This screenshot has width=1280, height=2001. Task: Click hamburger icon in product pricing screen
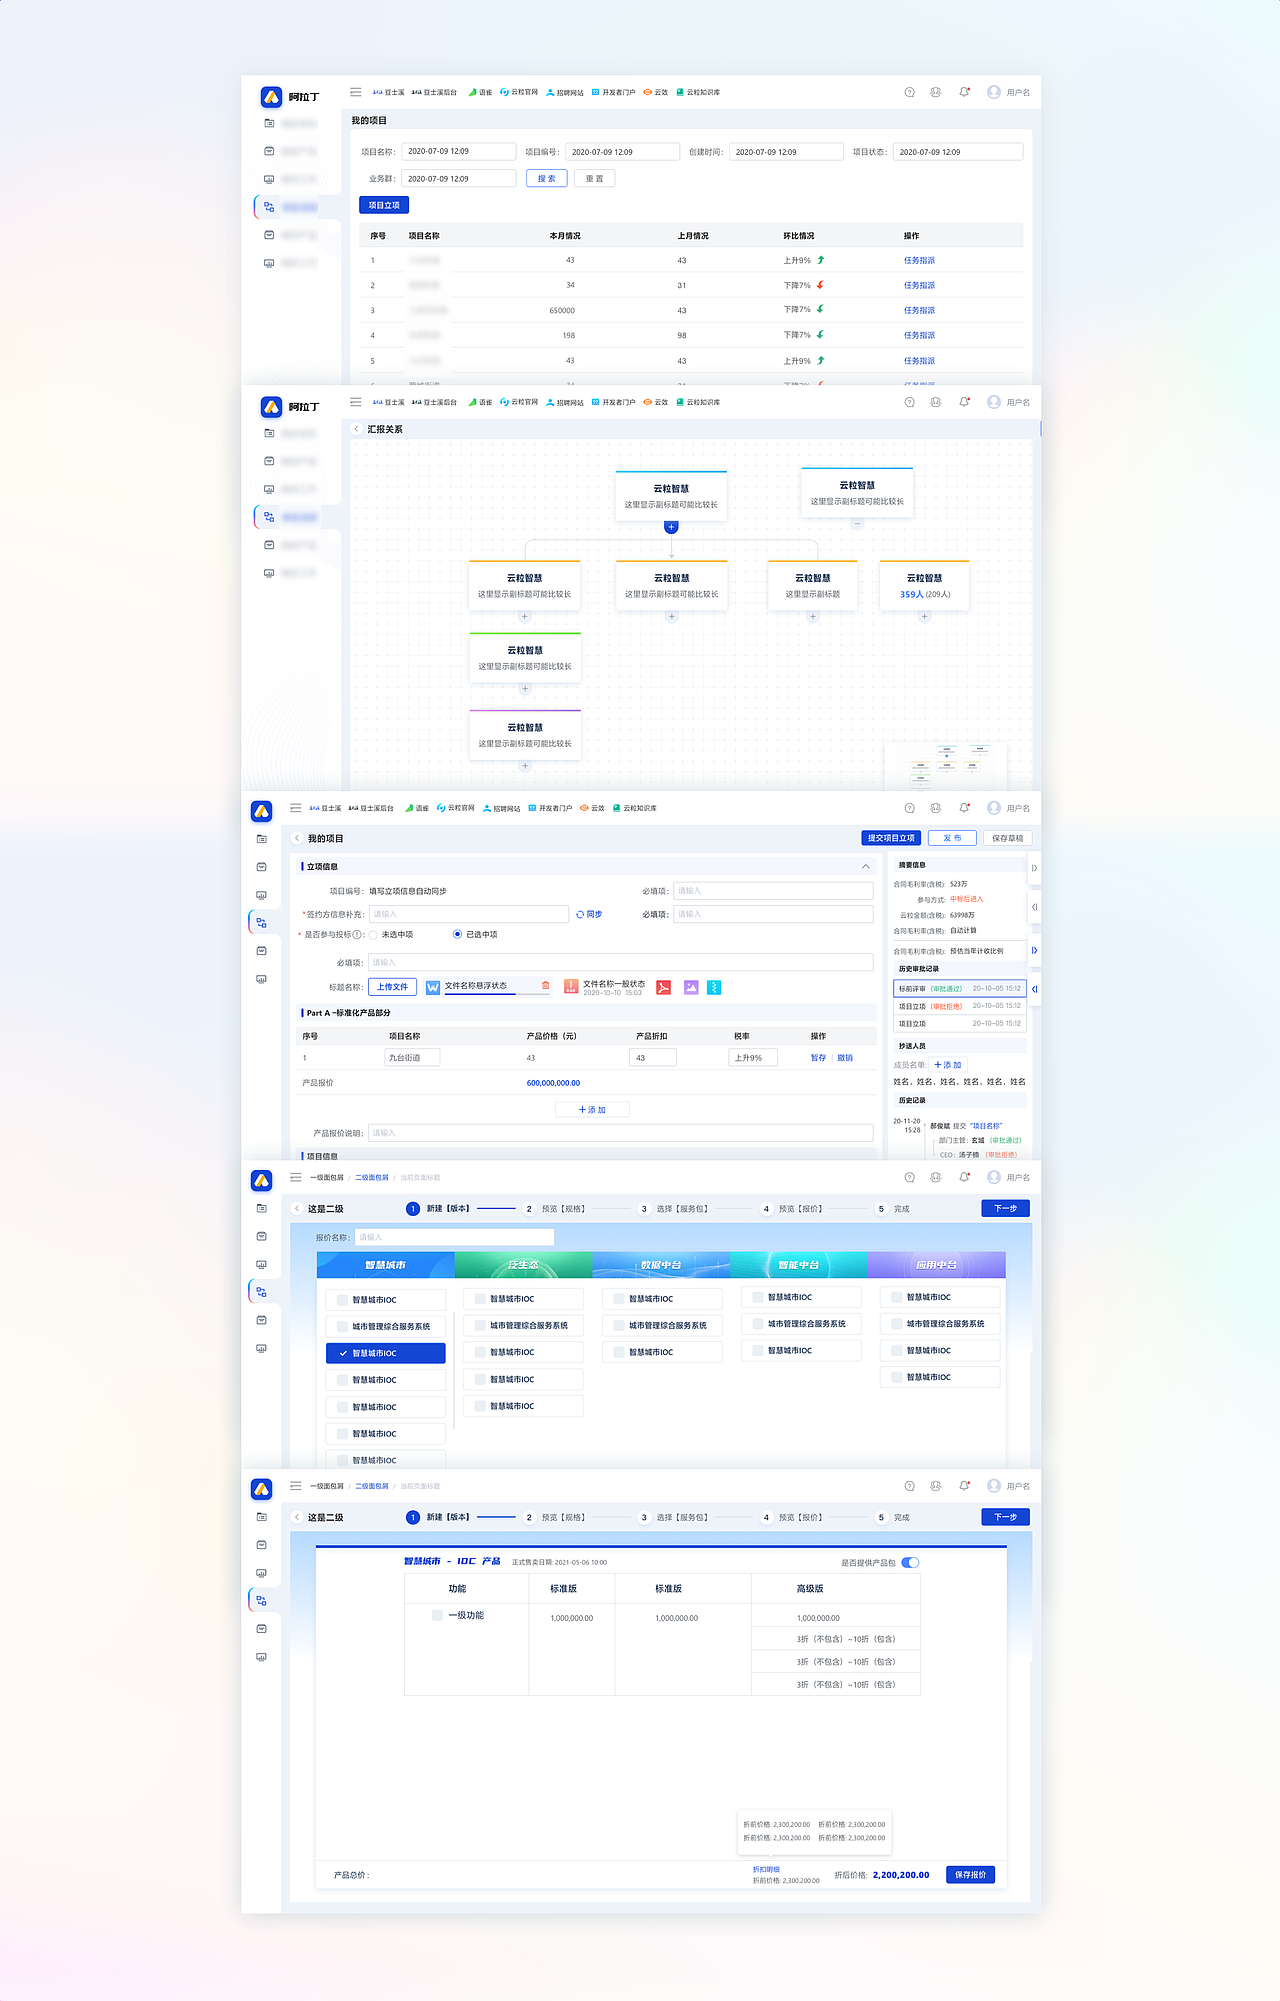tap(295, 1485)
